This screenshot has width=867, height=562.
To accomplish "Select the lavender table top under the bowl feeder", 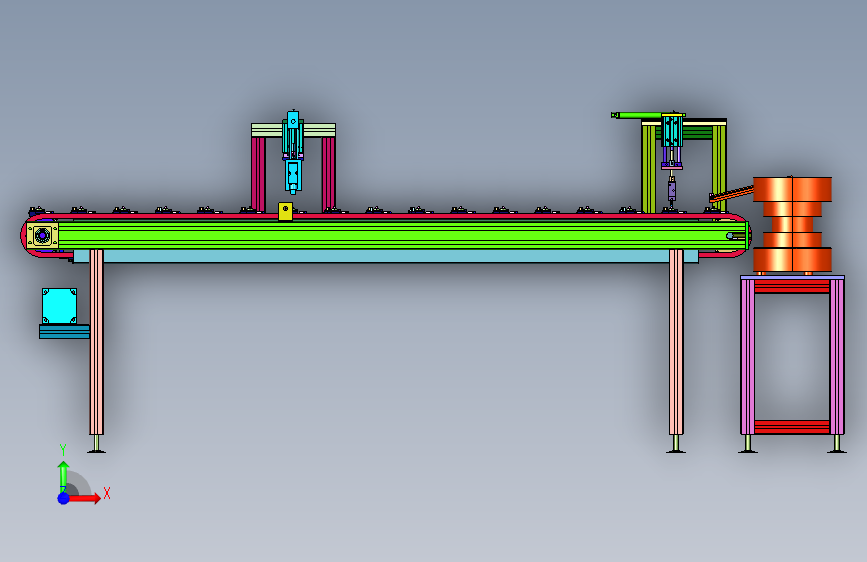I will pyautogui.click(x=792, y=277).
